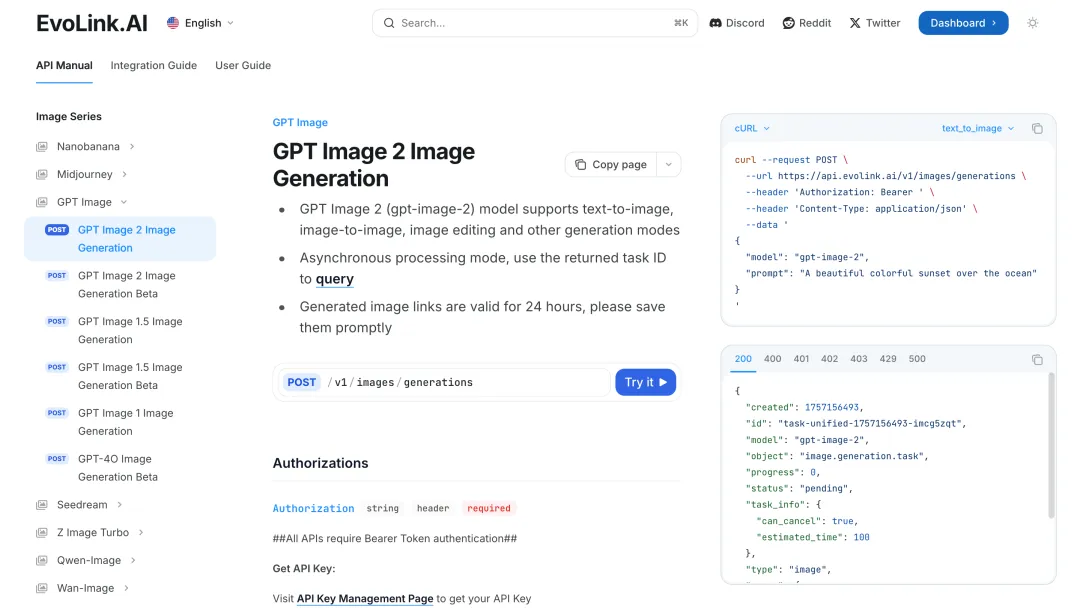This screenshot has width=1080, height=609.
Task: Expand the Seedream section chevron
Action: tap(120, 505)
